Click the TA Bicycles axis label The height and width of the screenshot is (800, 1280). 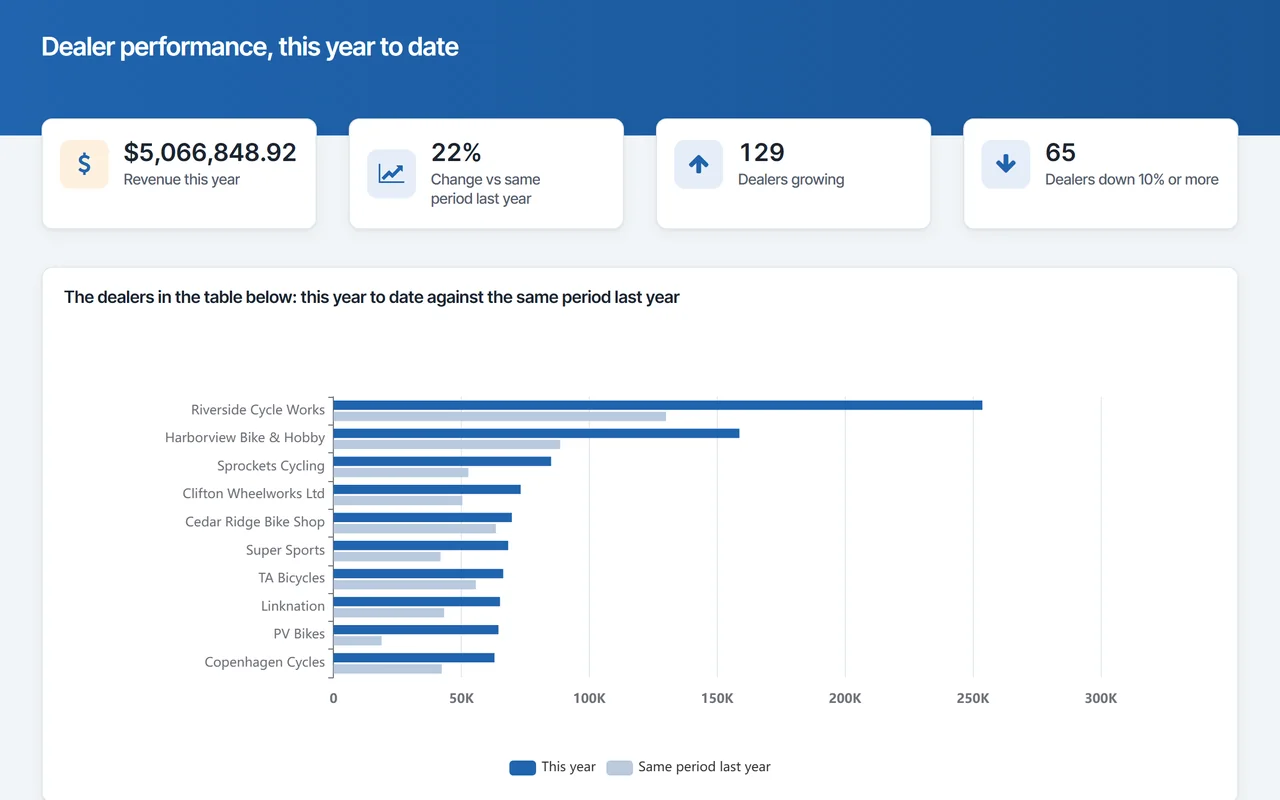click(x=292, y=578)
